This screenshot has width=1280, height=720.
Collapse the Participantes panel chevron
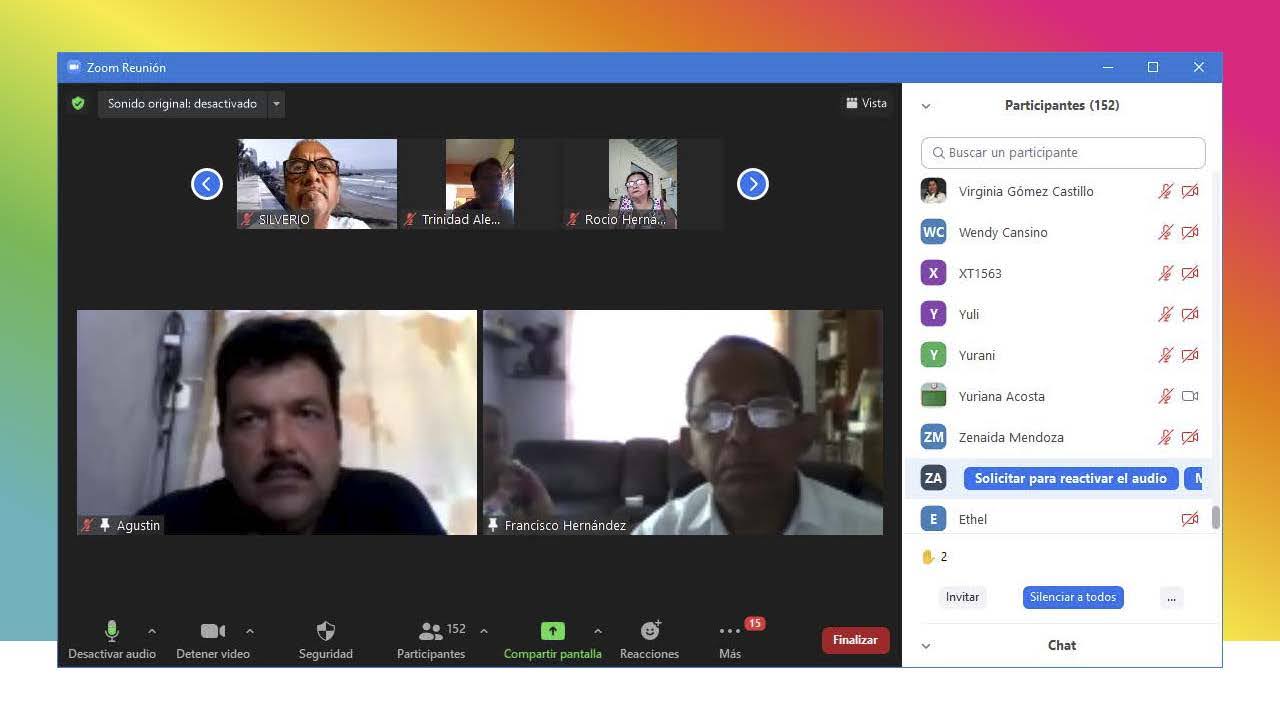coord(926,106)
